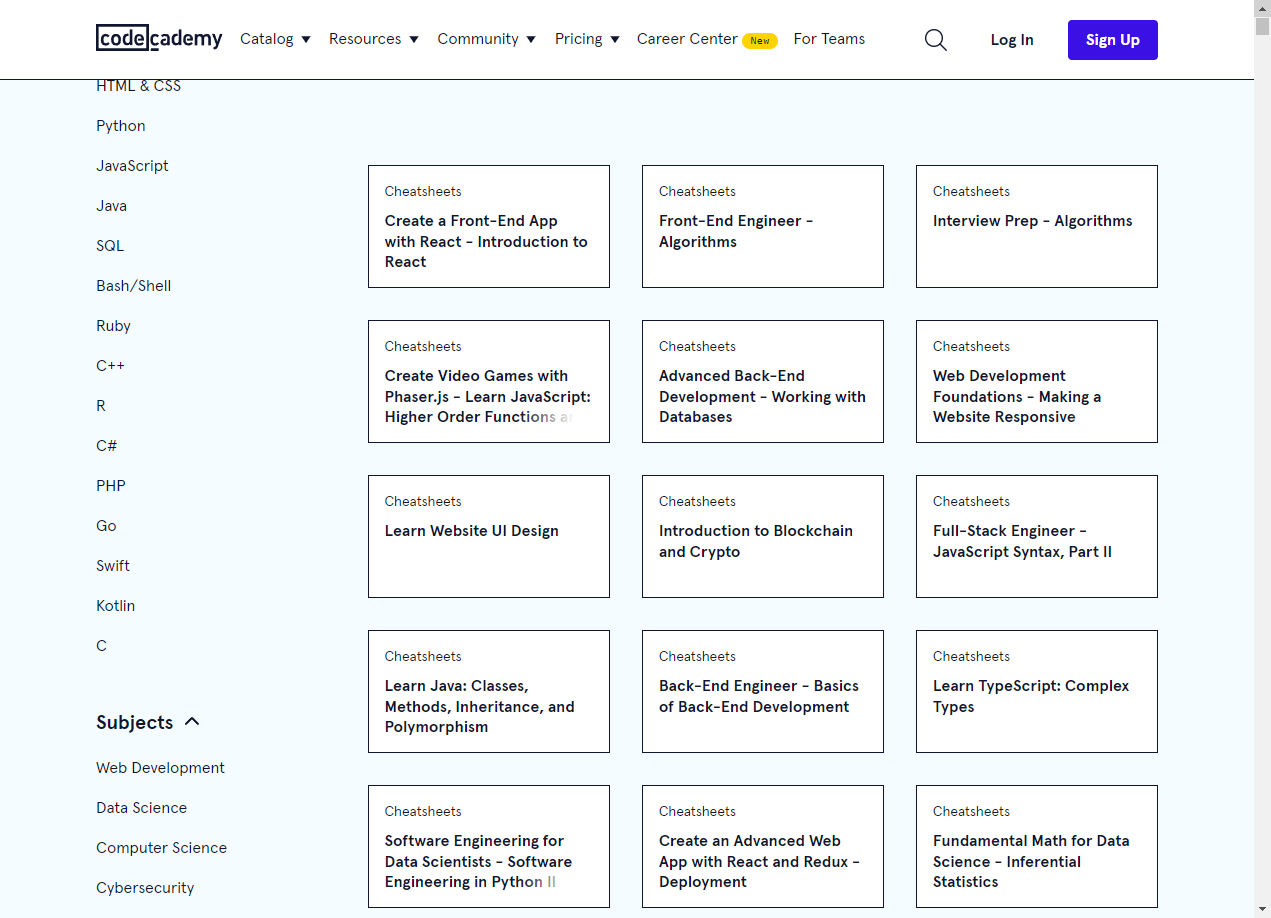Select Python in the languages list
1271x918 pixels.
(121, 126)
